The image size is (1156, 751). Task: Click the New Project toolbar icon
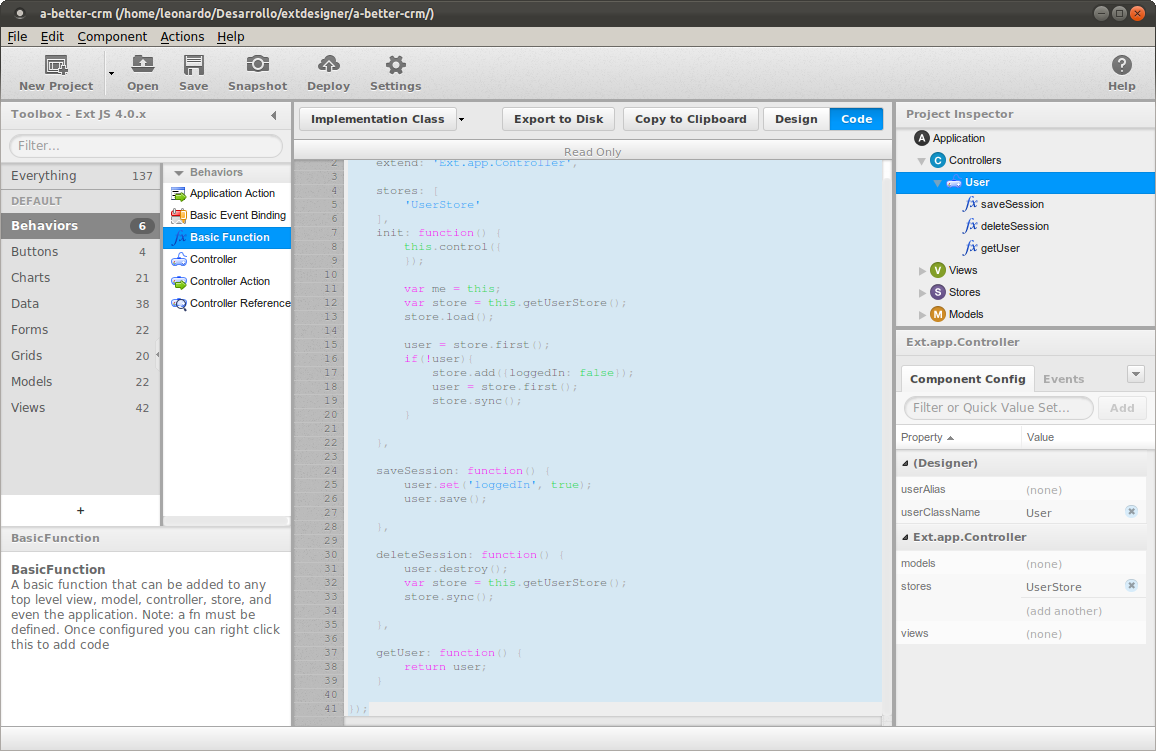click(56, 65)
